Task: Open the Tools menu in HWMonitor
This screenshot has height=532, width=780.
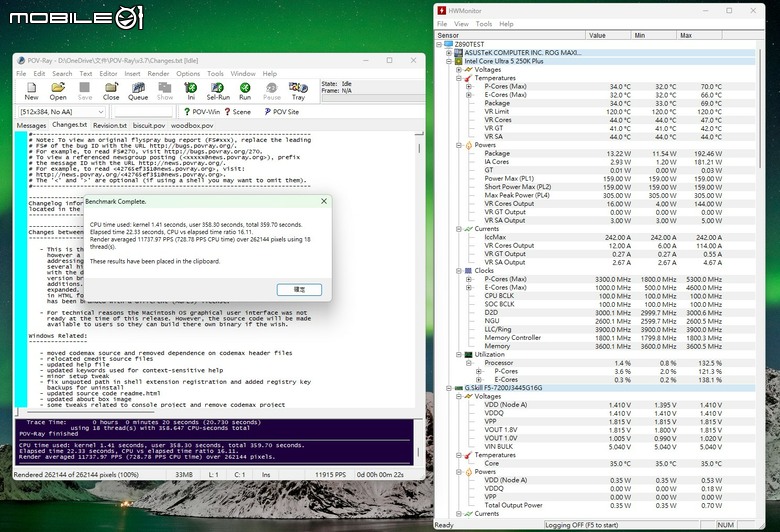Action: coord(484,24)
